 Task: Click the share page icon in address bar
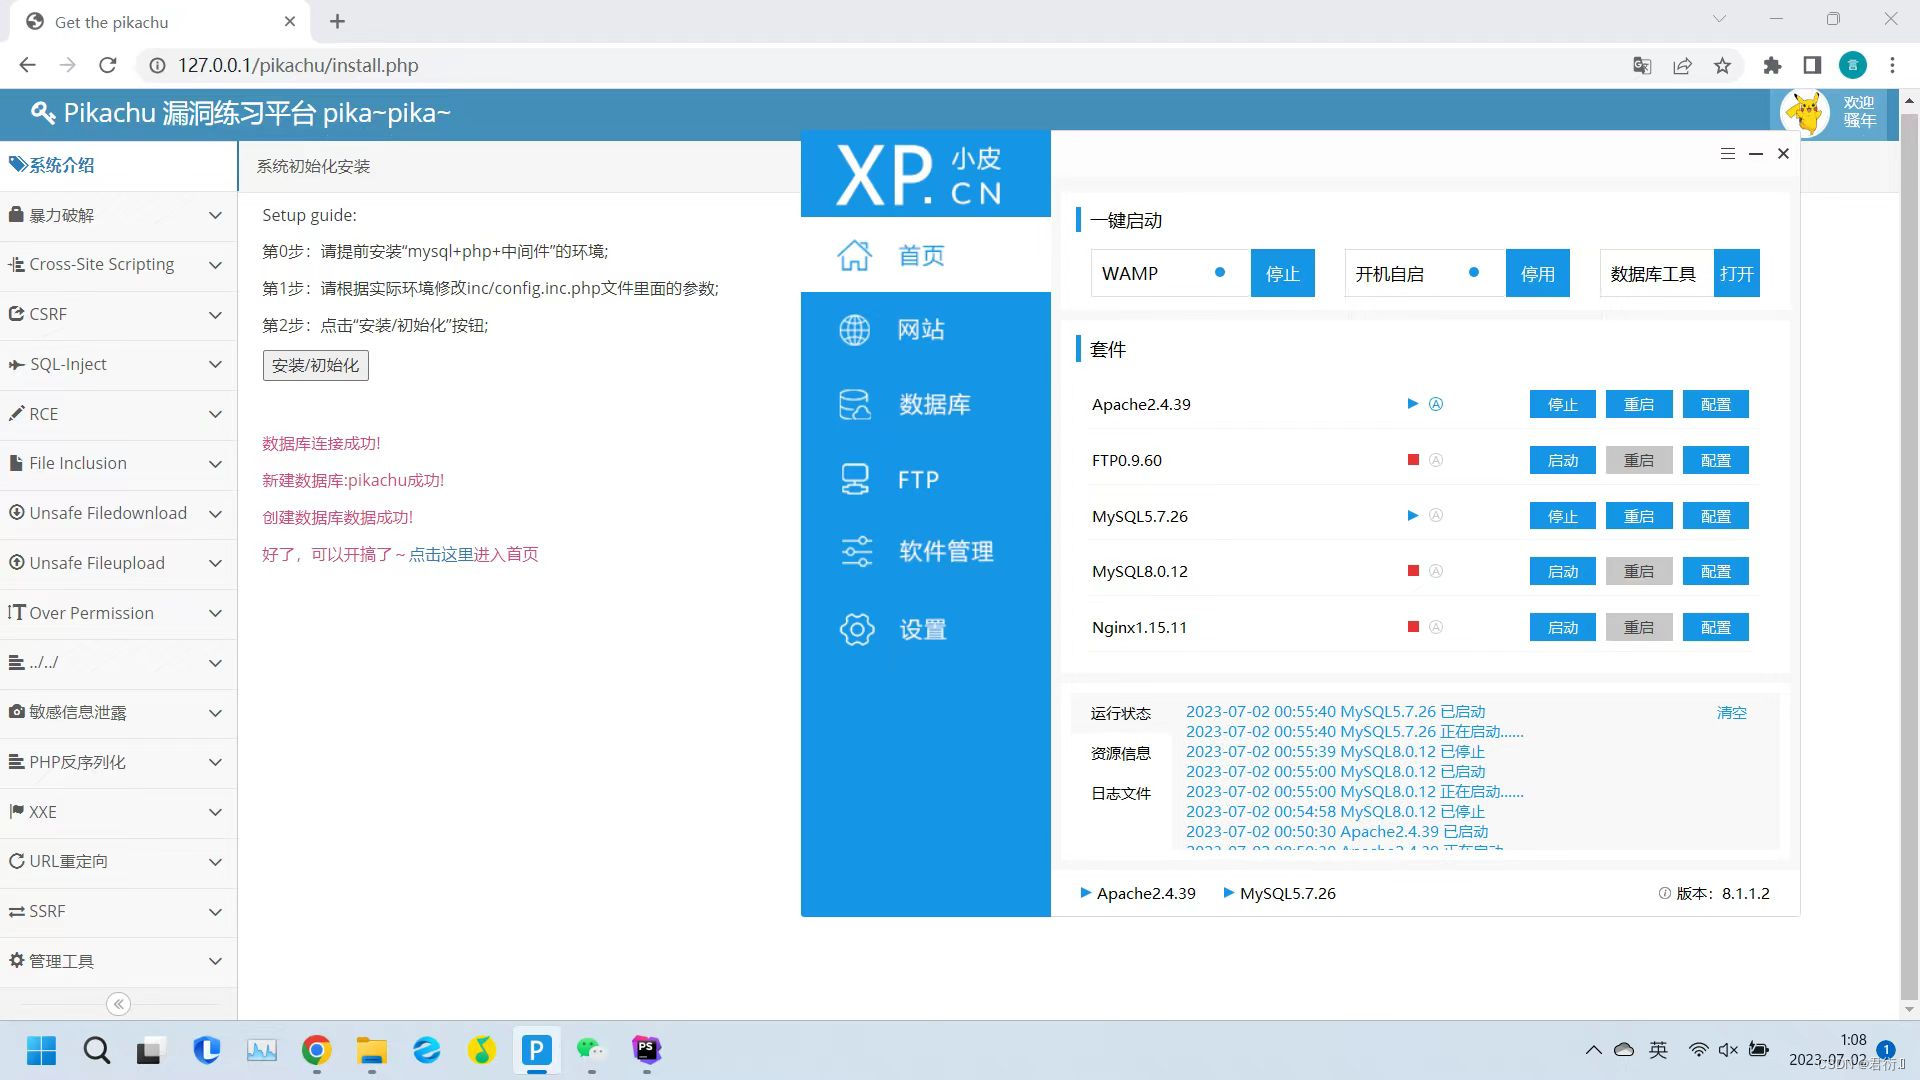coord(1682,66)
